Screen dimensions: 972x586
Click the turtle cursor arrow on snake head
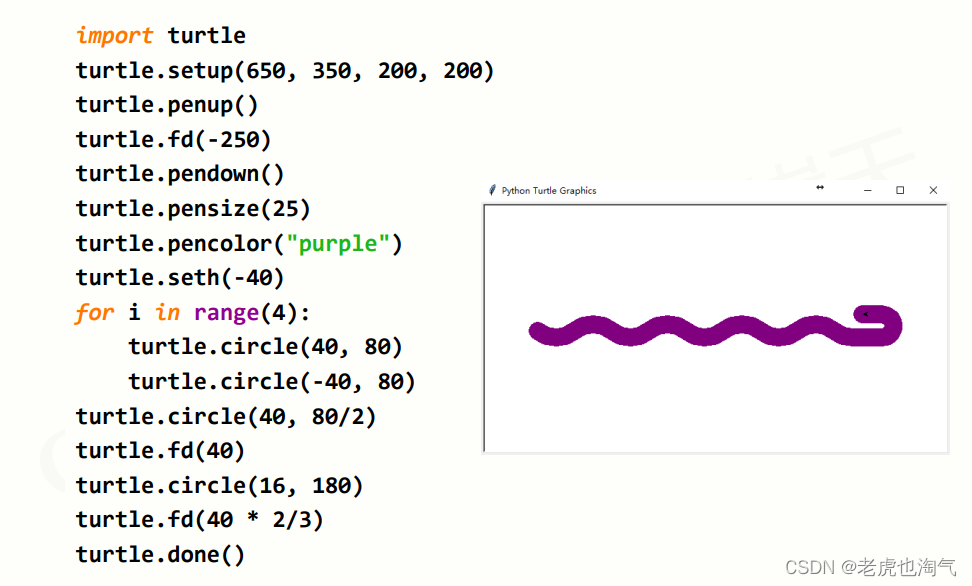865,314
